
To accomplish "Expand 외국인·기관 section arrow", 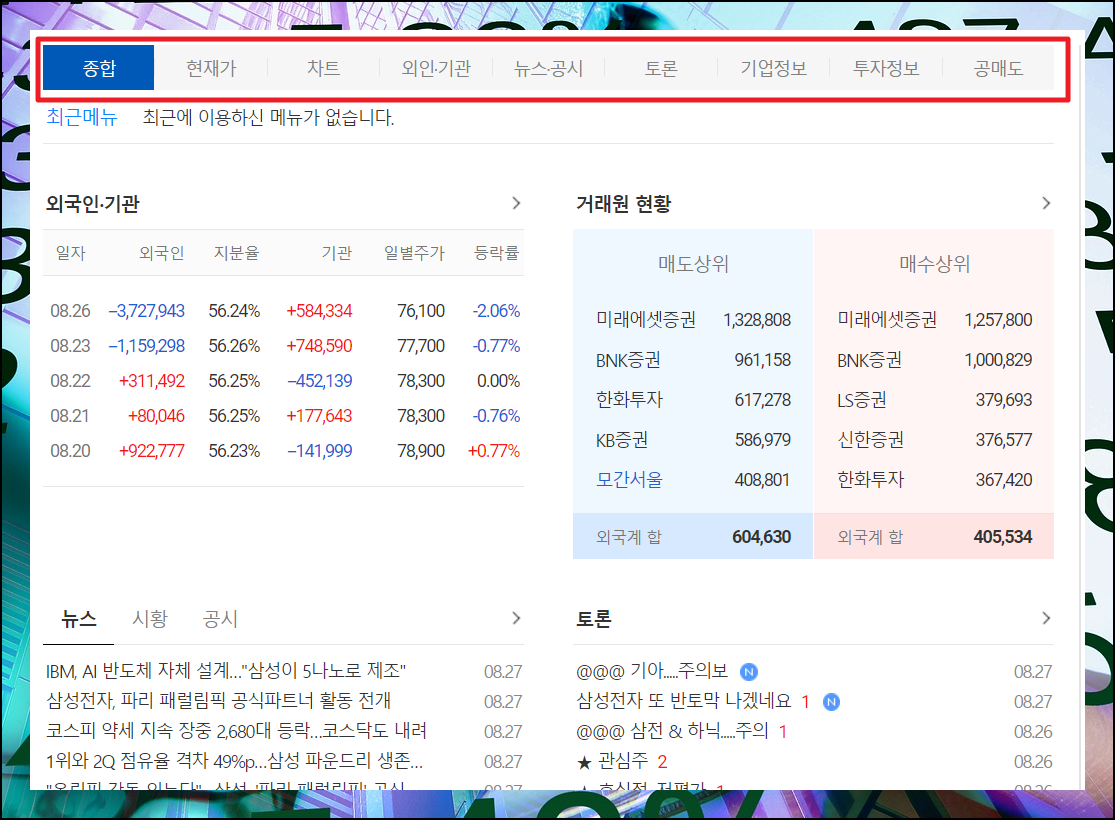I will (x=516, y=203).
